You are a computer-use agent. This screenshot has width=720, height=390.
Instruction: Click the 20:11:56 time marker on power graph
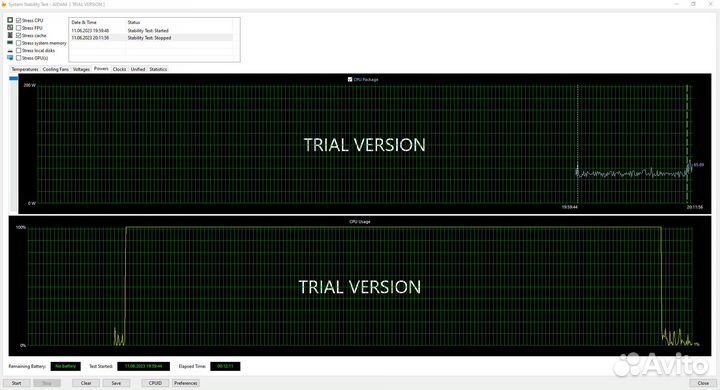(x=694, y=207)
